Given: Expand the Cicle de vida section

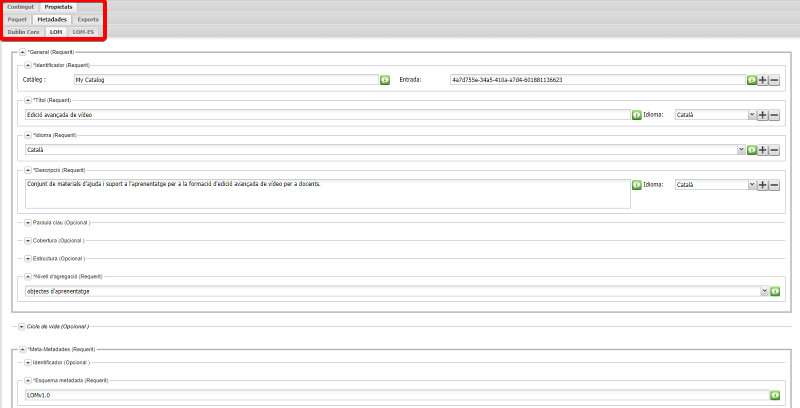Looking at the screenshot, I should click(21, 326).
